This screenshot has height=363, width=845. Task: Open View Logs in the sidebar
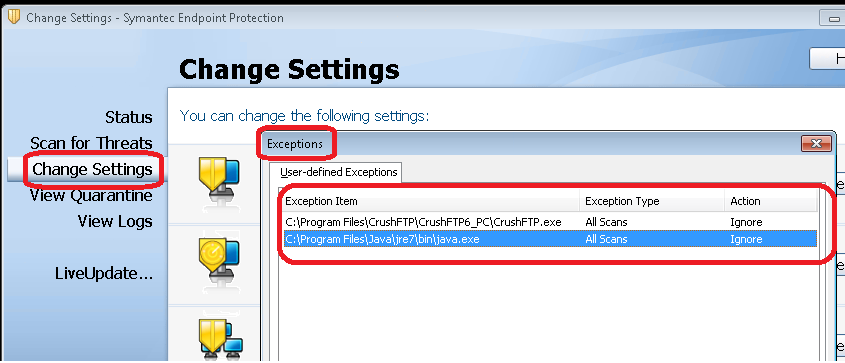coord(115,221)
